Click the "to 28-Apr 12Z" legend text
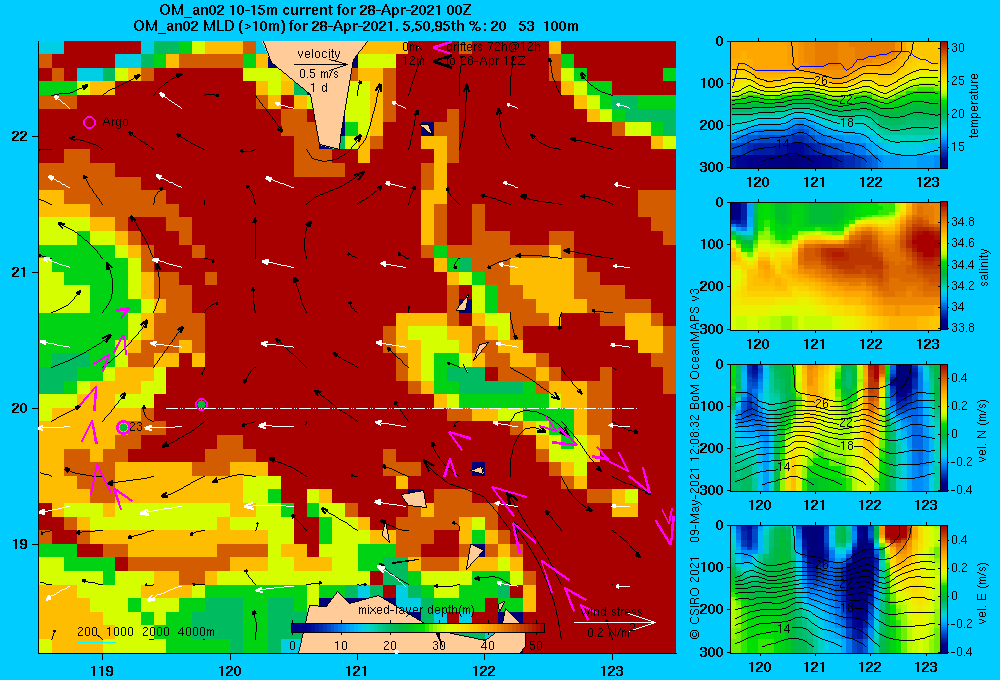Image resolution: width=1000 pixels, height=680 pixels. 484,61
